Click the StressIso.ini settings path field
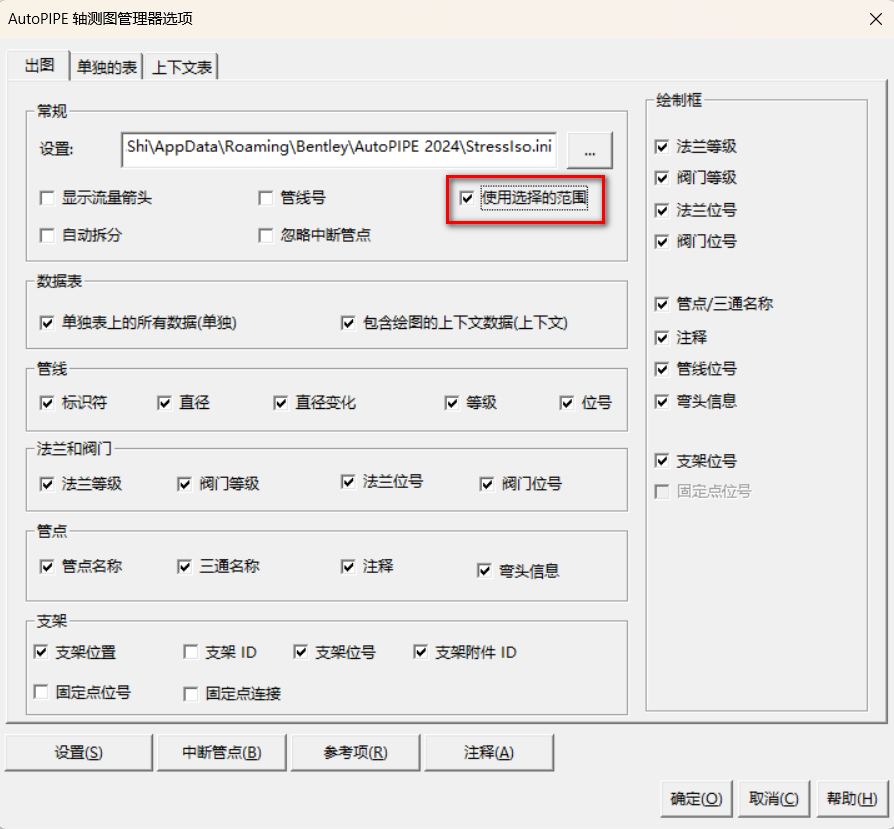 pos(339,150)
